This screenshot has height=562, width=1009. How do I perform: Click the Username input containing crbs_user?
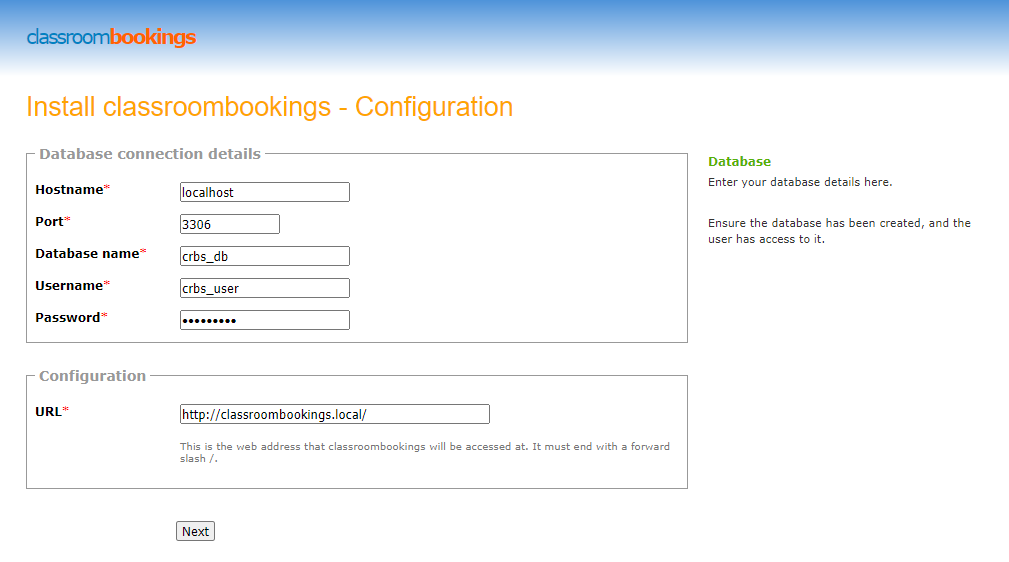[x=264, y=288]
